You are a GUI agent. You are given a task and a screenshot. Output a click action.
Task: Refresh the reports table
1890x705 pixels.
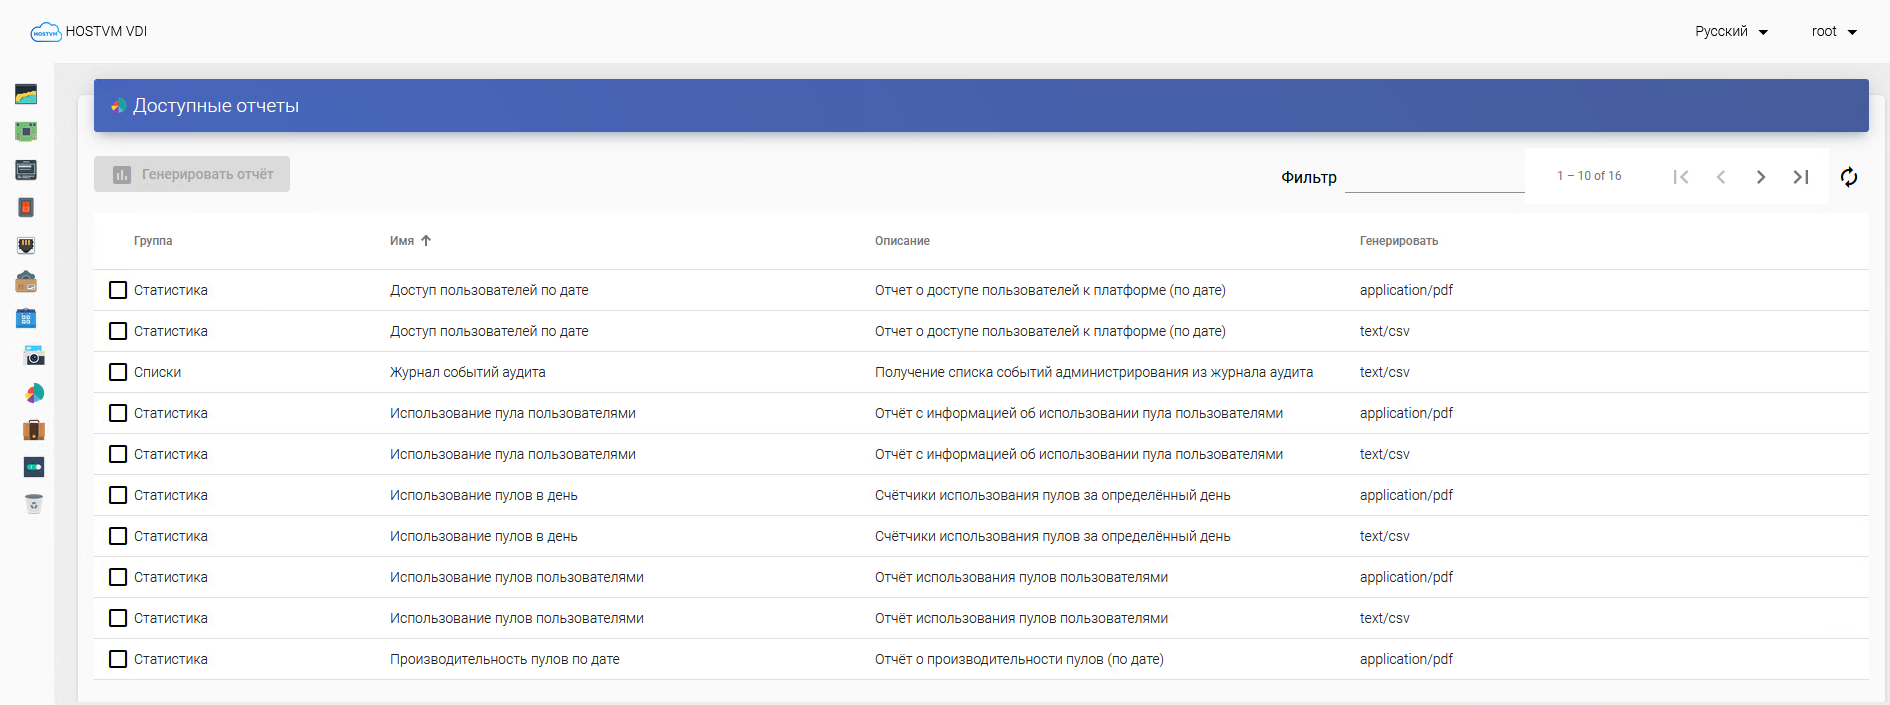point(1849,177)
